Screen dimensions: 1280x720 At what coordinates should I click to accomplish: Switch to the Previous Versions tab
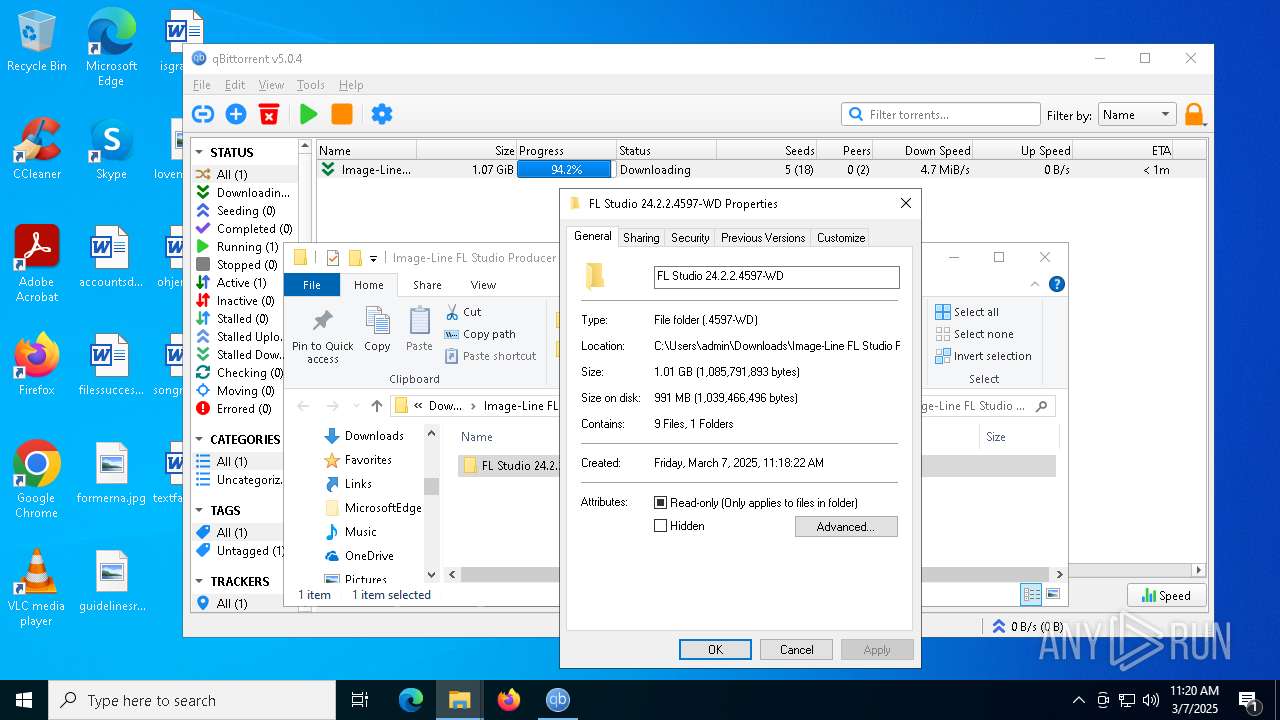pyautogui.click(x=763, y=238)
